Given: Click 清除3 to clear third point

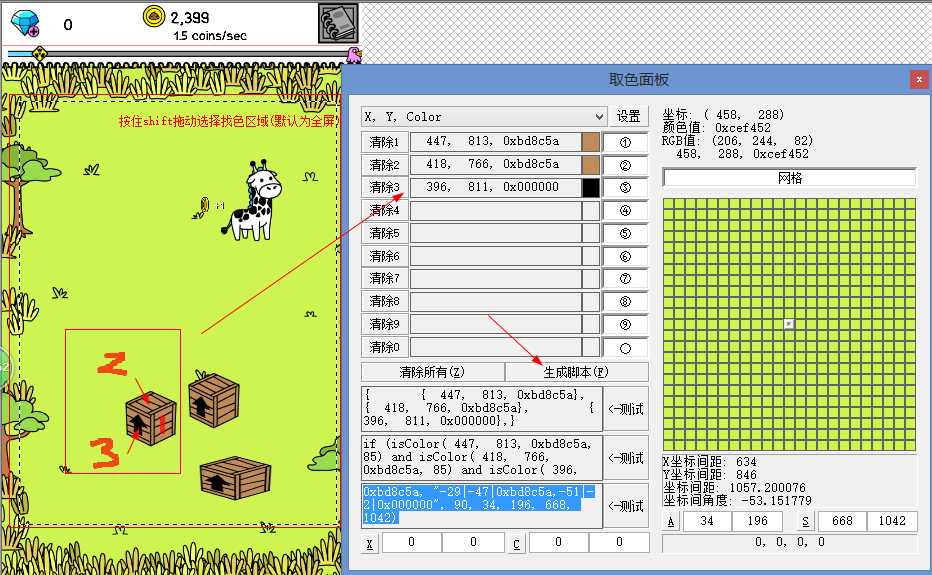Looking at the screenshot, I should click(385, 187).
